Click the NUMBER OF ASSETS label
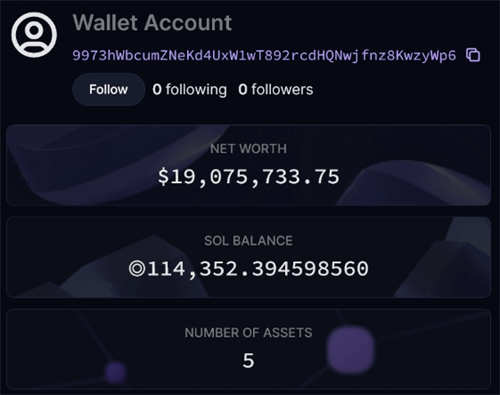This screenshot has height=395, width=500. click(x=248, y=333)
